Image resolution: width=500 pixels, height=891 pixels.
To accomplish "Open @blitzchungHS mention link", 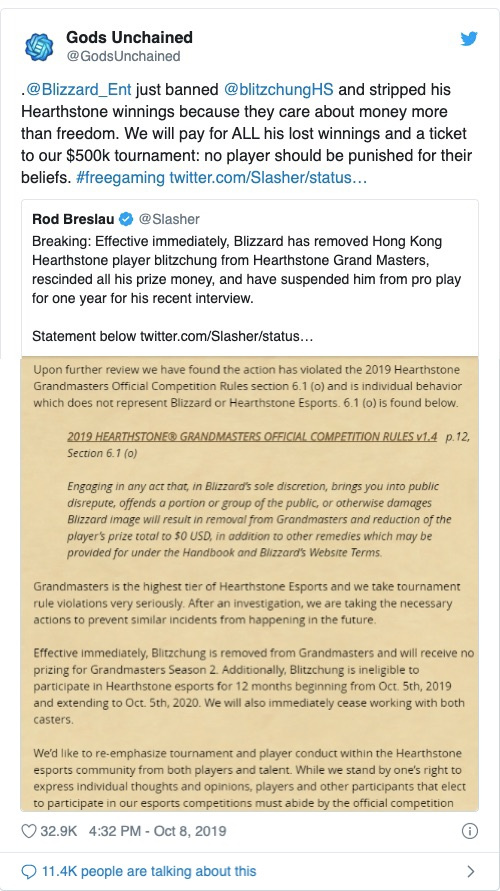I will 278,90.
